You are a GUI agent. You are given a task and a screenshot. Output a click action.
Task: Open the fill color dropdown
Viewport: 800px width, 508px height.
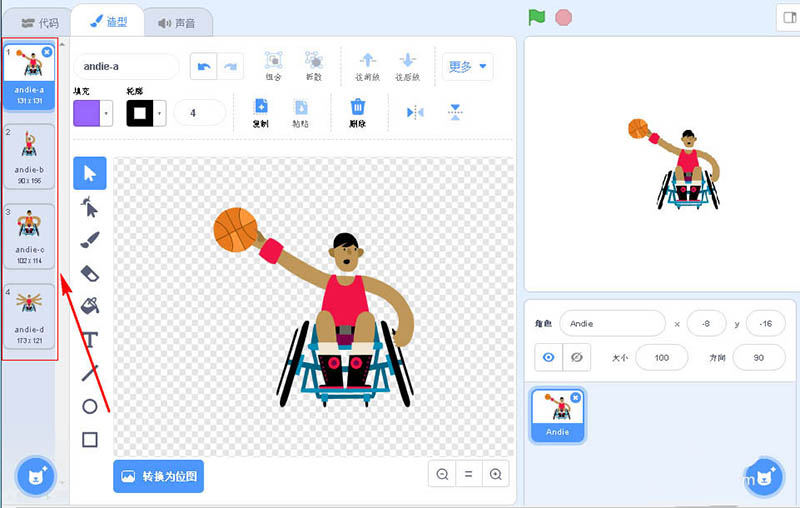(x=106, y=113)
